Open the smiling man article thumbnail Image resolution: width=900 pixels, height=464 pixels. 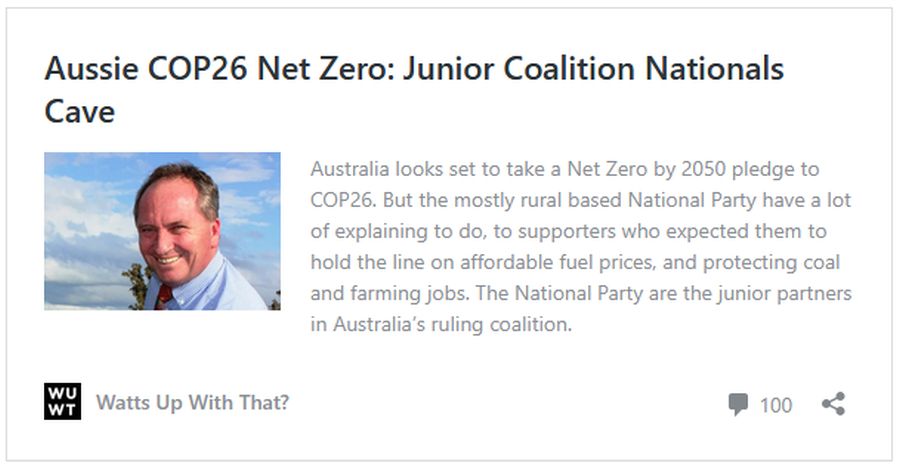[162, 231]
